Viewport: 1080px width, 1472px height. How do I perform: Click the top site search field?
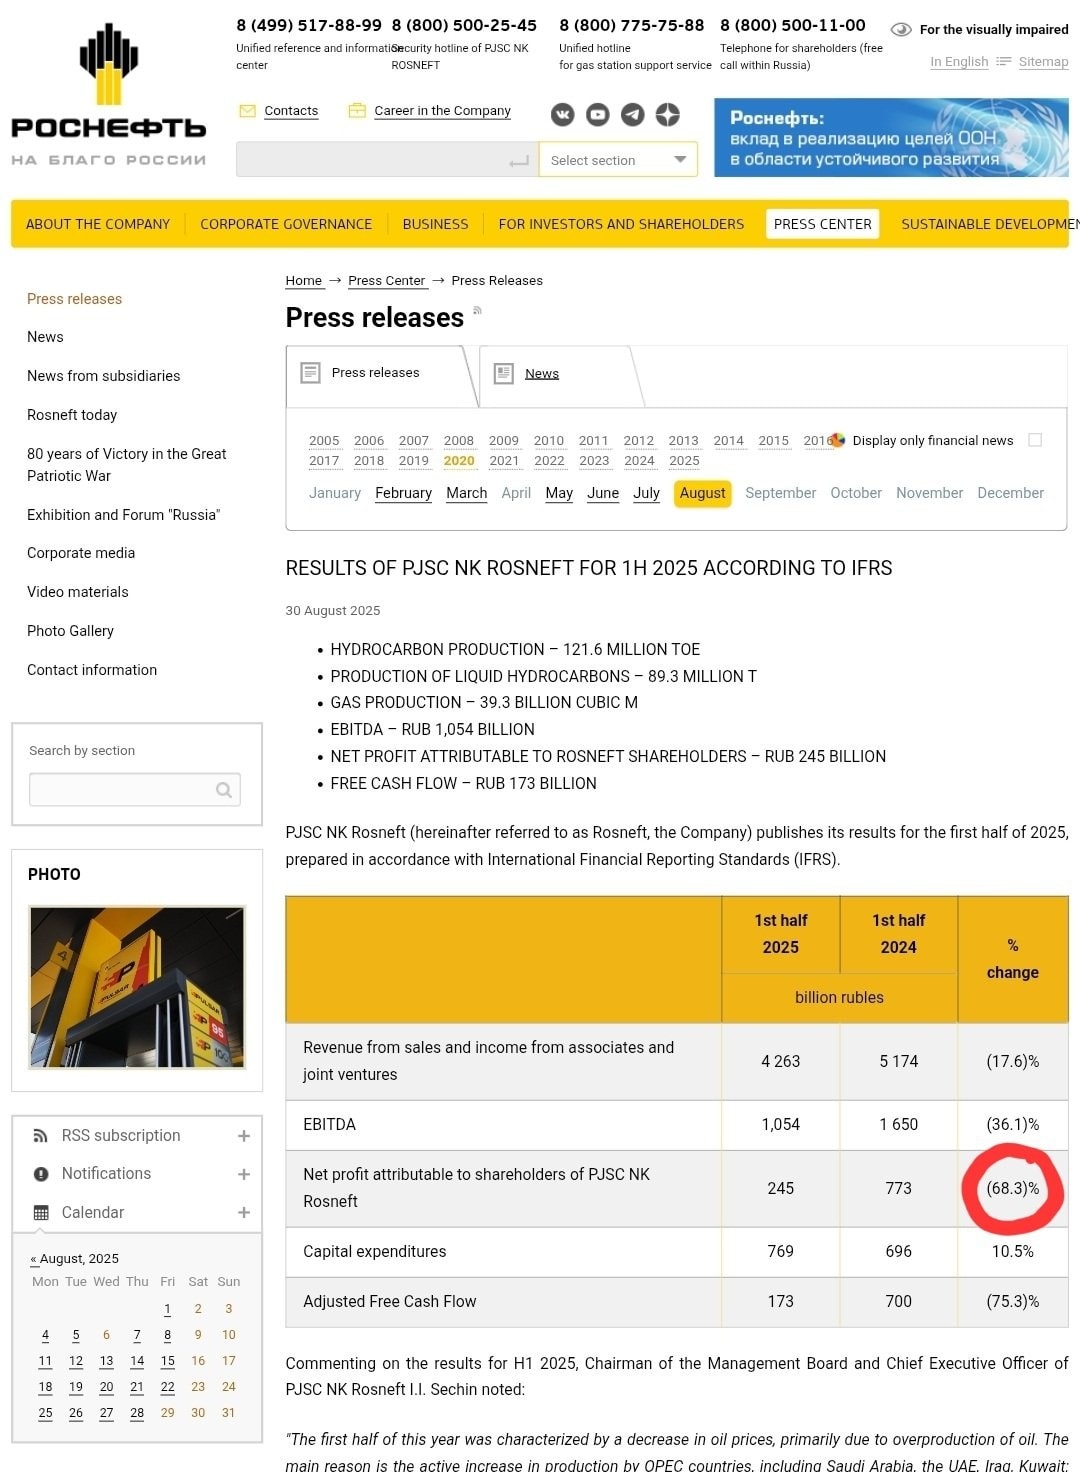point(387,160)
